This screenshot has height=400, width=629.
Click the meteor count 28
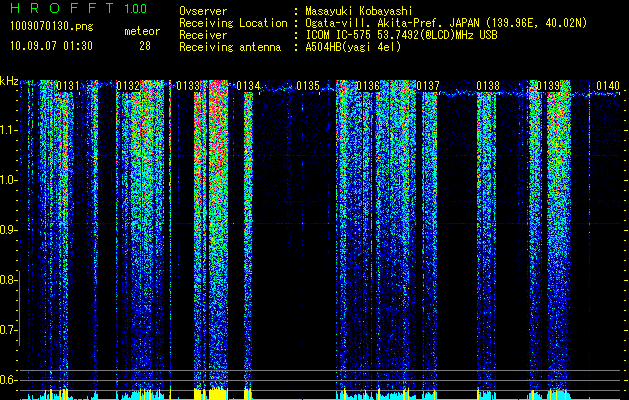145,46
